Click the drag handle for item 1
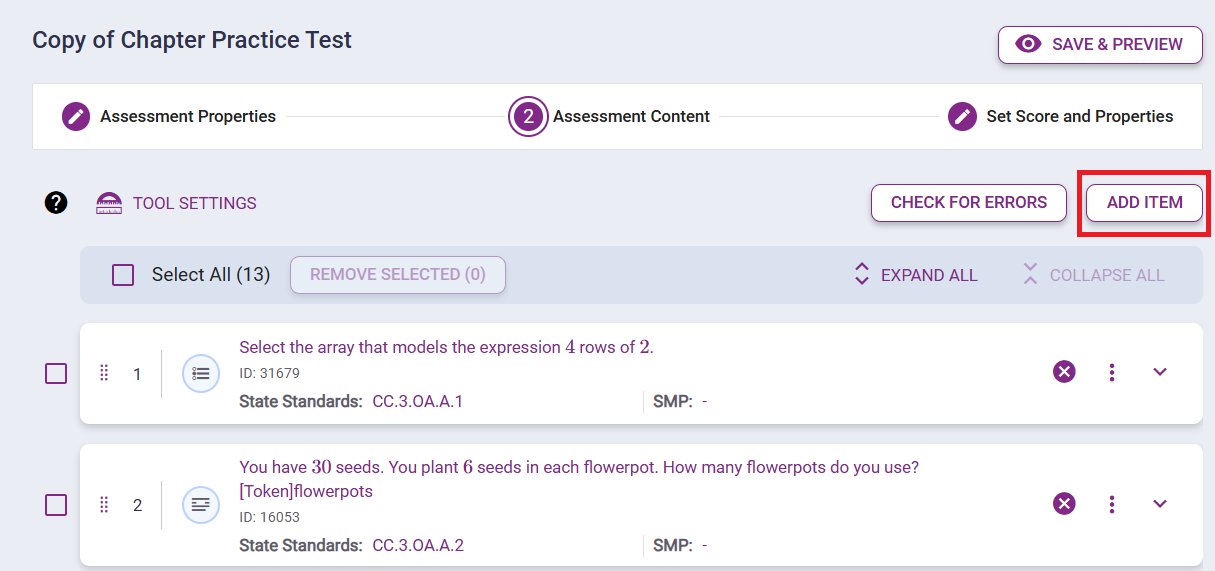1215x571 pixels. [x=104, y=373]
